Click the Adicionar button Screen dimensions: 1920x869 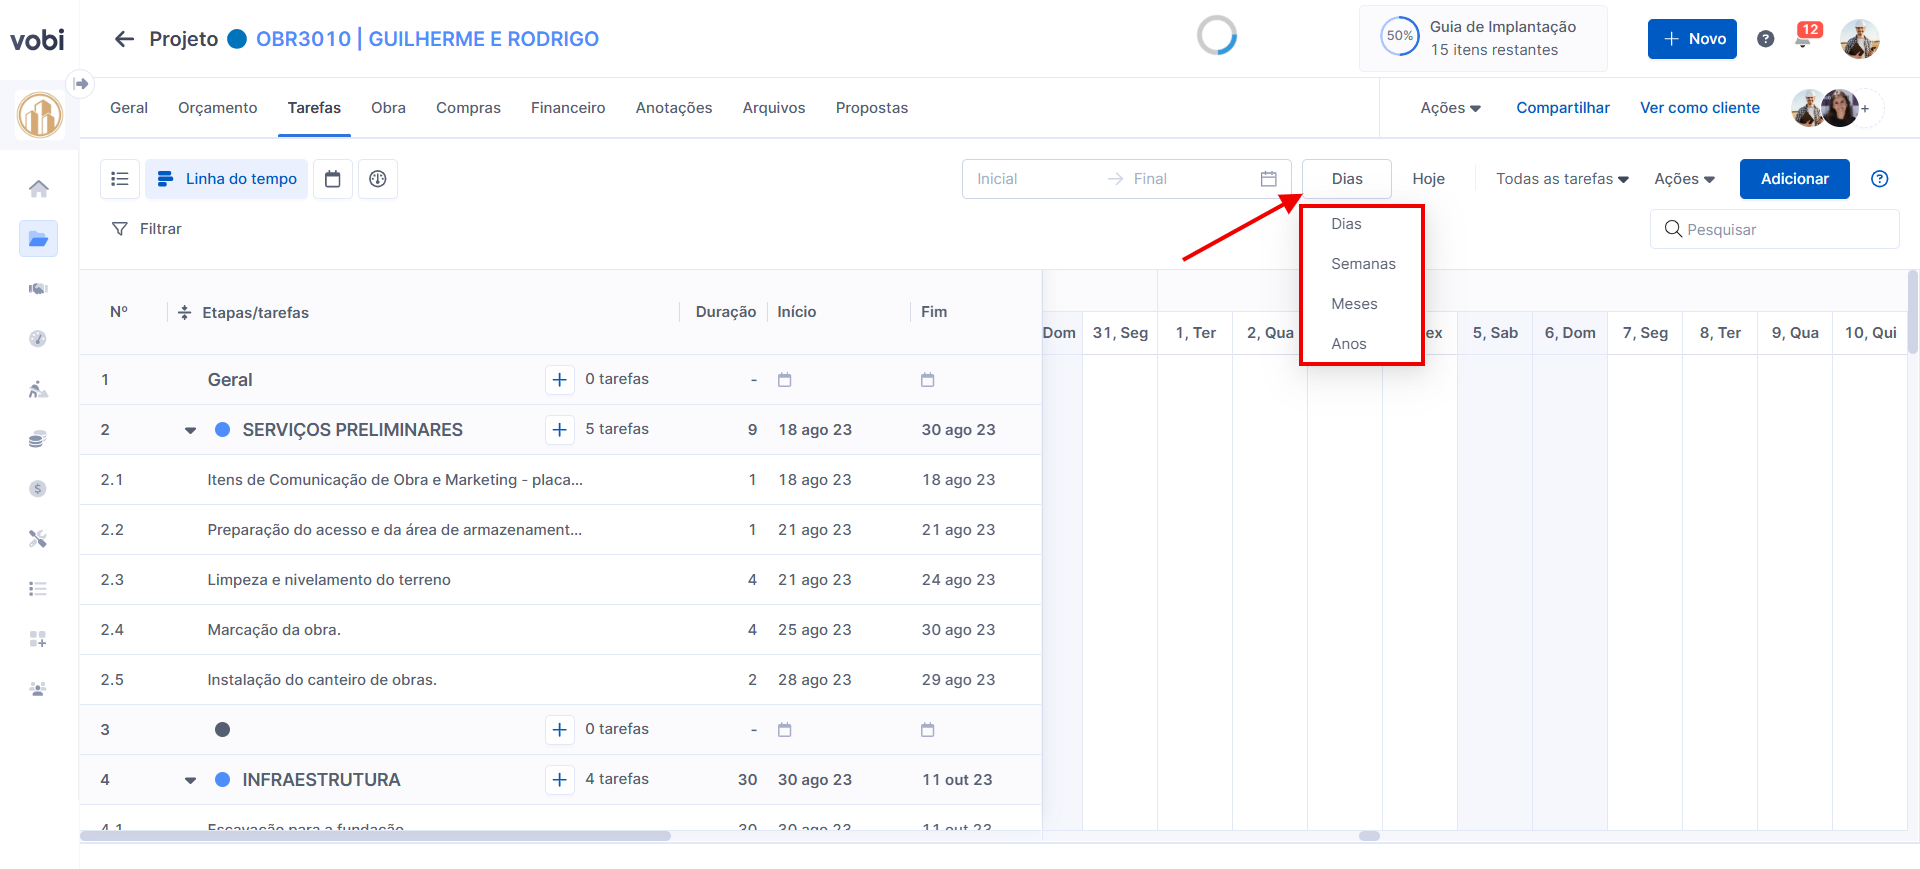point(1795,179)
